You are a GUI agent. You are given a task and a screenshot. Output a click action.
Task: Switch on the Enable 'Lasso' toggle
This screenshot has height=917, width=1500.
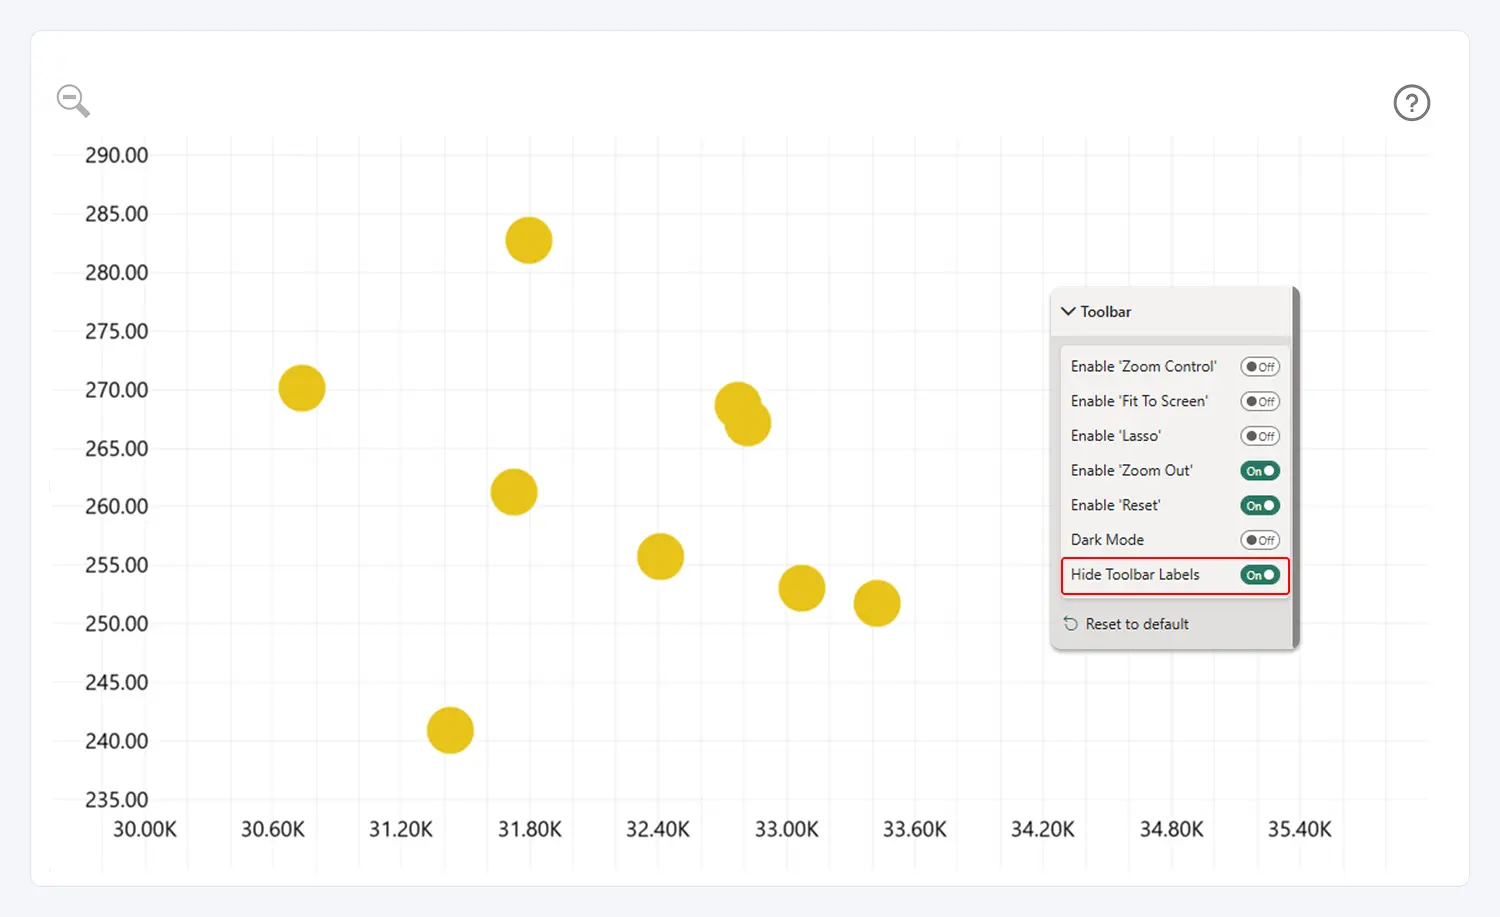[x=1259, y=436]
